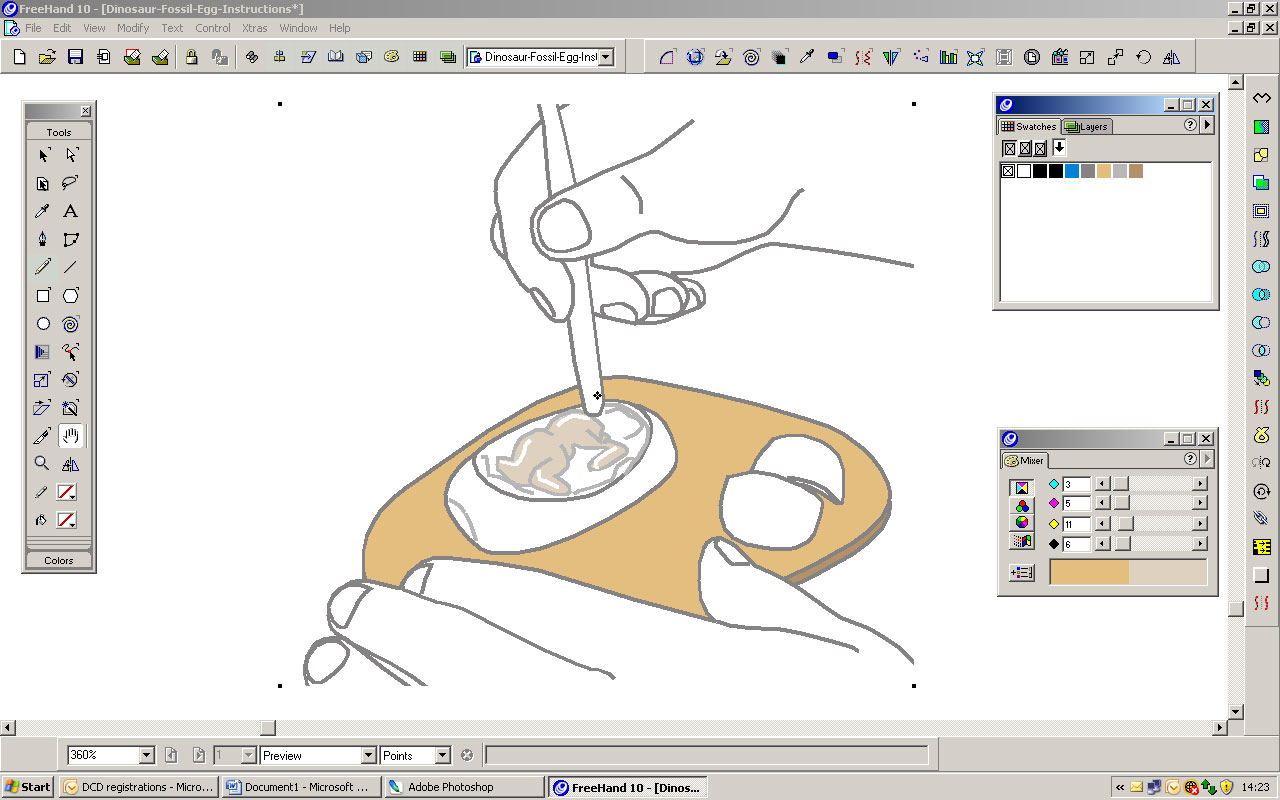Toggle the stroke selector in Swatches panel
Screen dimensions: 1280x800
click(1025, 149)
